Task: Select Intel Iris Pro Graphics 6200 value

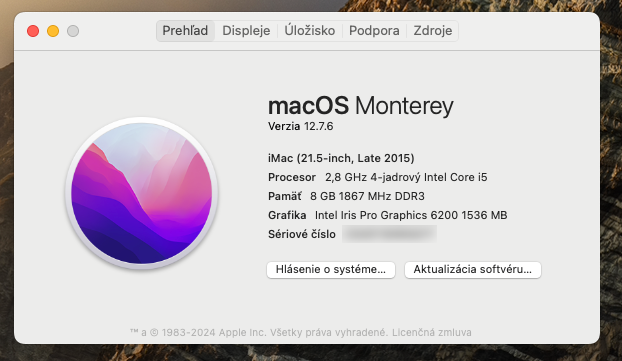Action: 411,215
